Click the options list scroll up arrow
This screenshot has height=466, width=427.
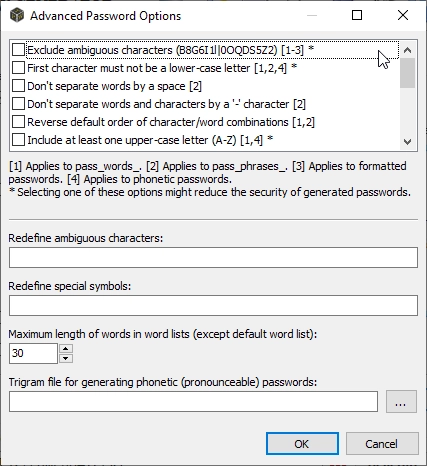point(407,50)
